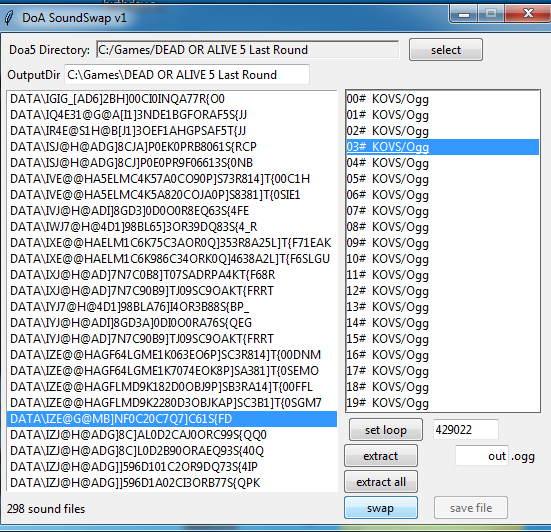551x532 pixels.
Task: Select track 04# KOVS/Ogg
Action: (443, 163)
